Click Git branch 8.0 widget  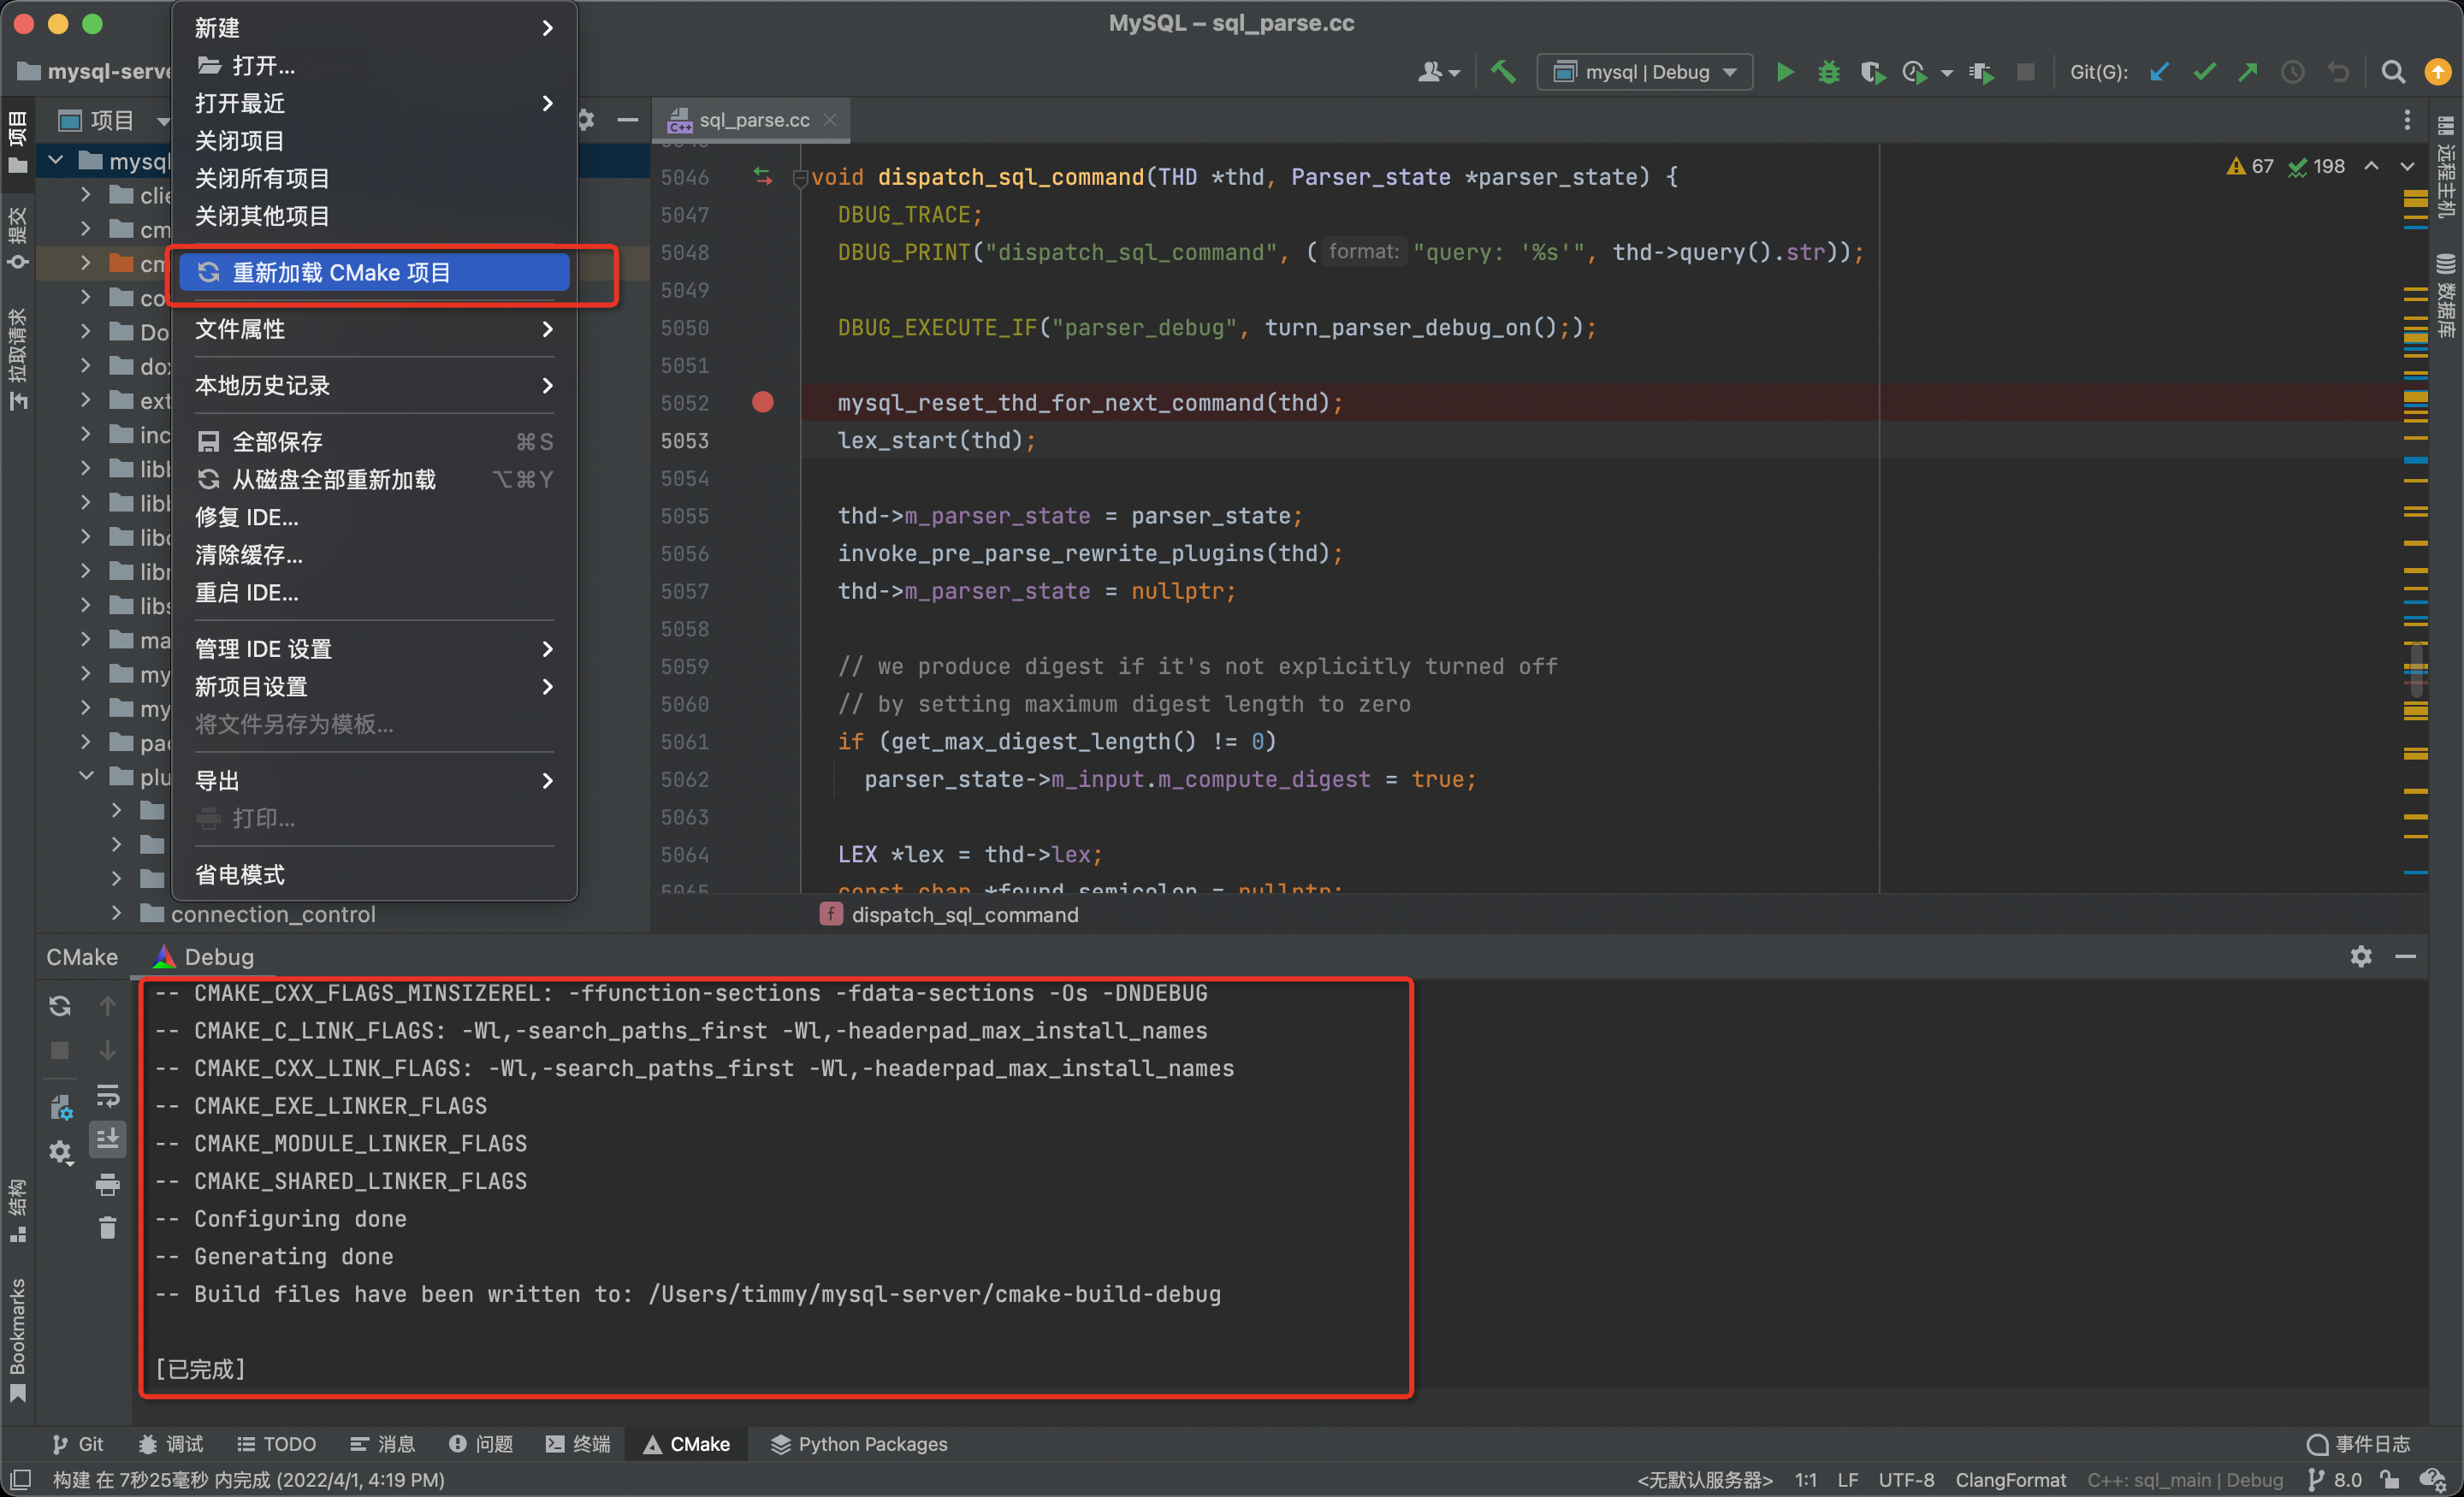(2335, 1479)
